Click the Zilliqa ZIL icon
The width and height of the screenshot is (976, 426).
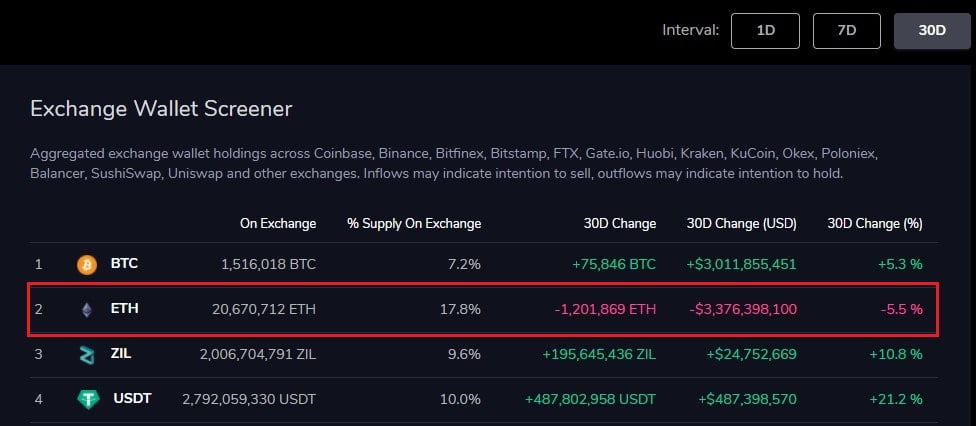coord(88,355)
